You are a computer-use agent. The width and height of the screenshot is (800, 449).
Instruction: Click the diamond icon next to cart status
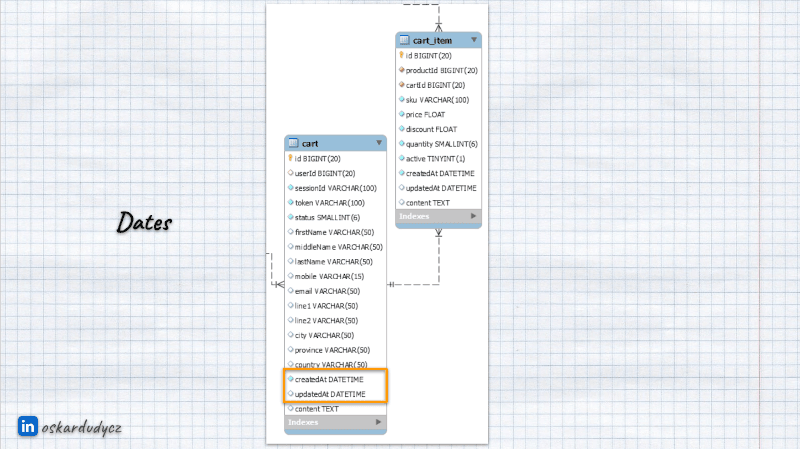[290, 217]
